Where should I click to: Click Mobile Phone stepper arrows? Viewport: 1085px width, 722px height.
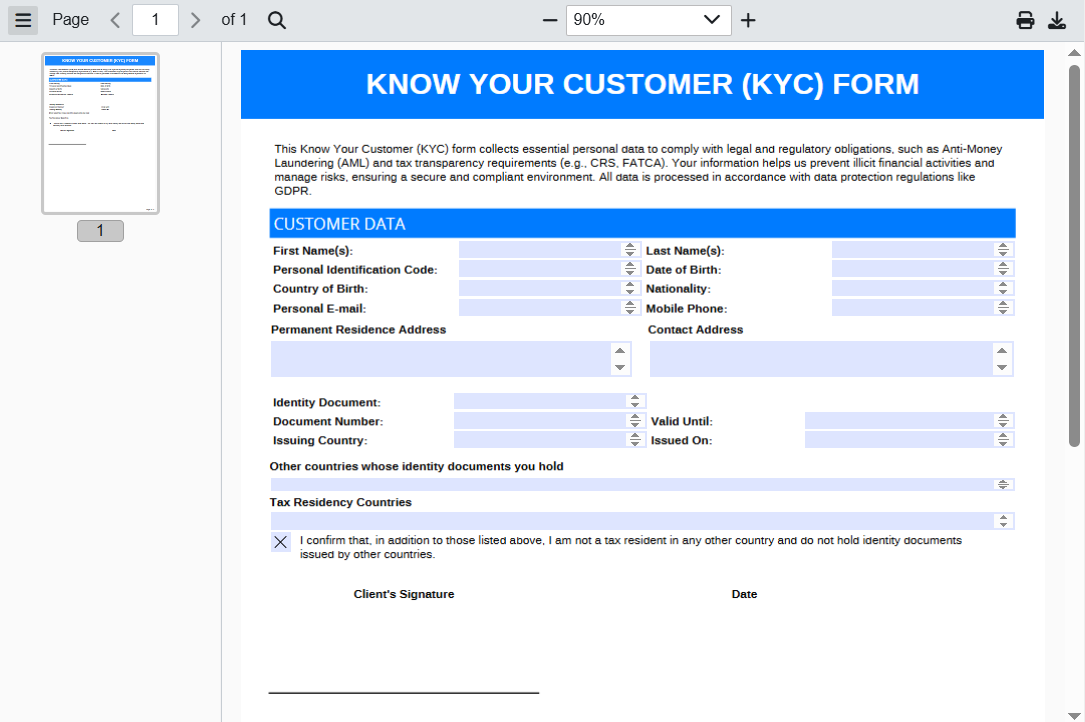(x=1003, y=307)
